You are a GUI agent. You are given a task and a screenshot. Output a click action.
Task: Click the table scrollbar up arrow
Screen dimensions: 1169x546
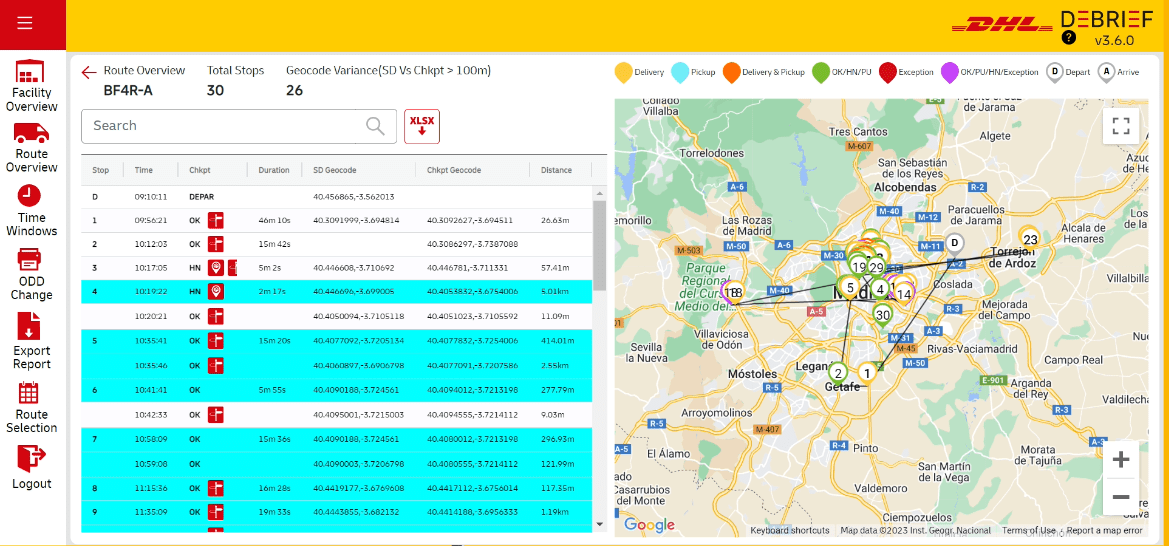[x=599, y=192]
